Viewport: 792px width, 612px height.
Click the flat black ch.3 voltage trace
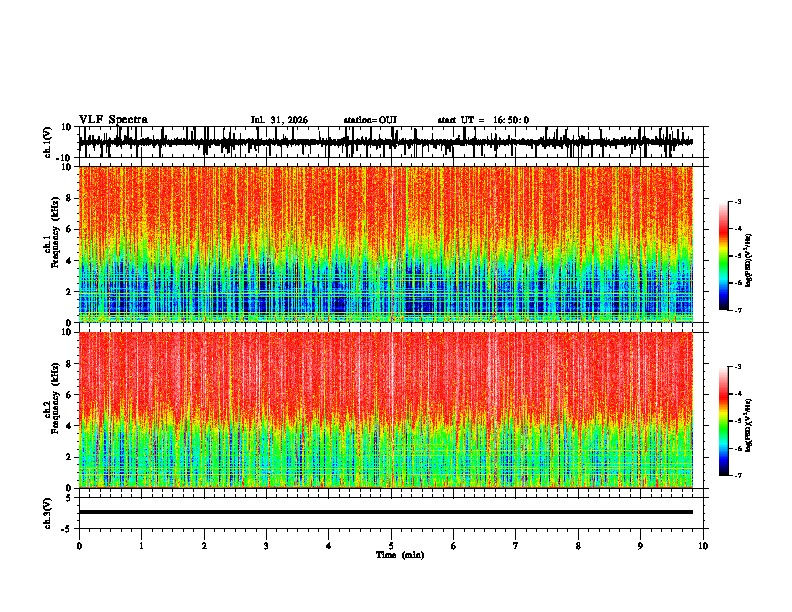(386, 512)
